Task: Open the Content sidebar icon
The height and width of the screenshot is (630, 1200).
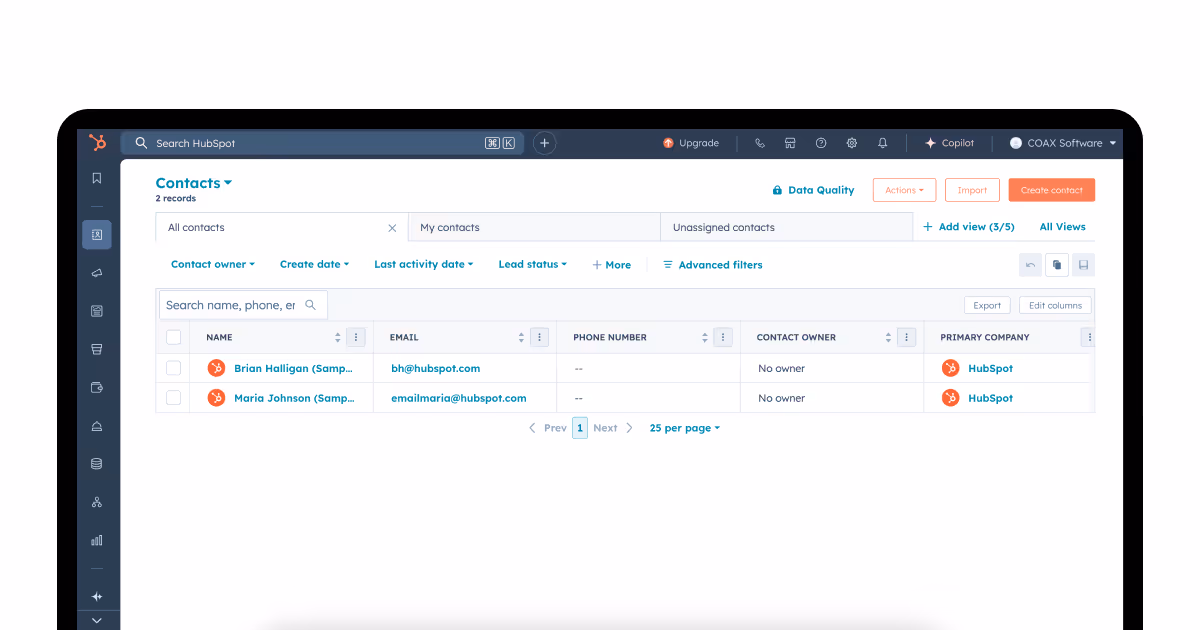Action: tap(97, 311)
